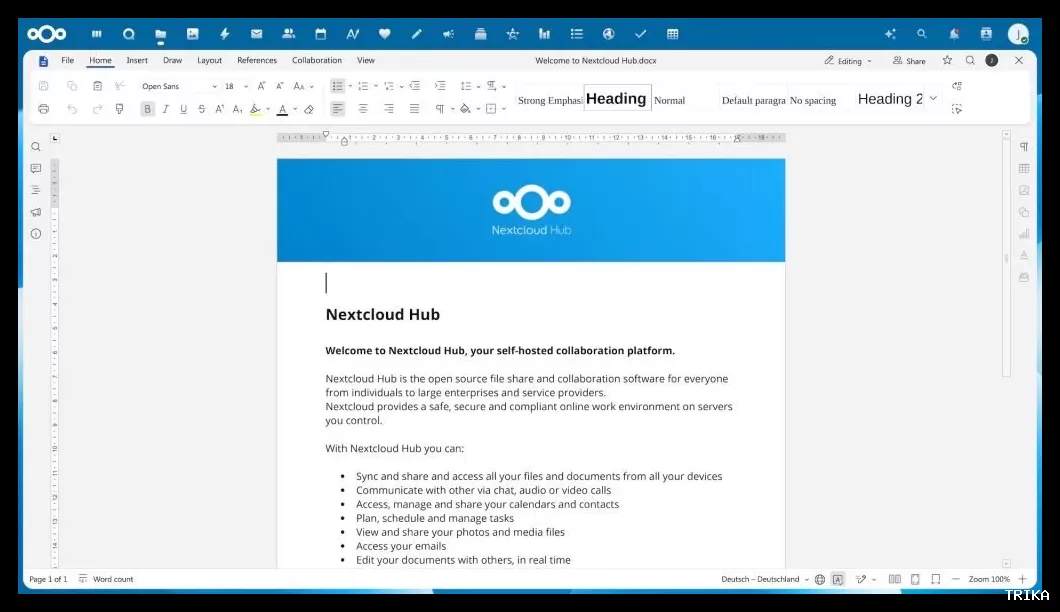The image size is (1060, 612).
Task: Clear direct formatting with eraser icon
Action: (309, 109)
